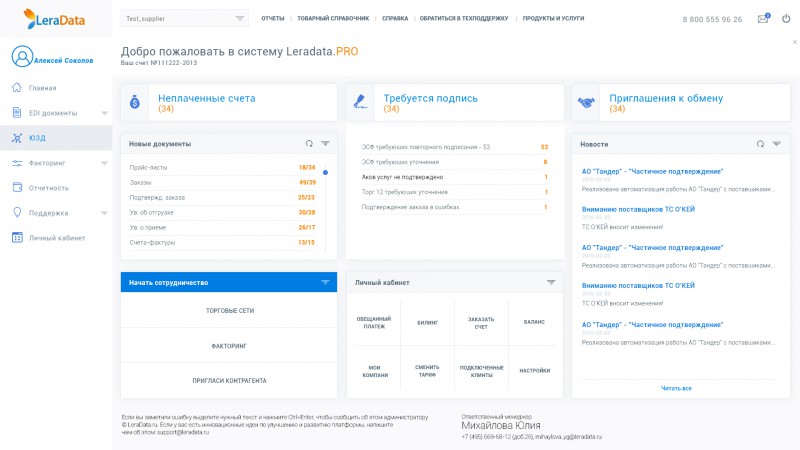The height and width of the screenshot is (450, 800).
Task: Click СМЕНИТЬ ТАРИФ tile
Action: (x=428, y=371)
